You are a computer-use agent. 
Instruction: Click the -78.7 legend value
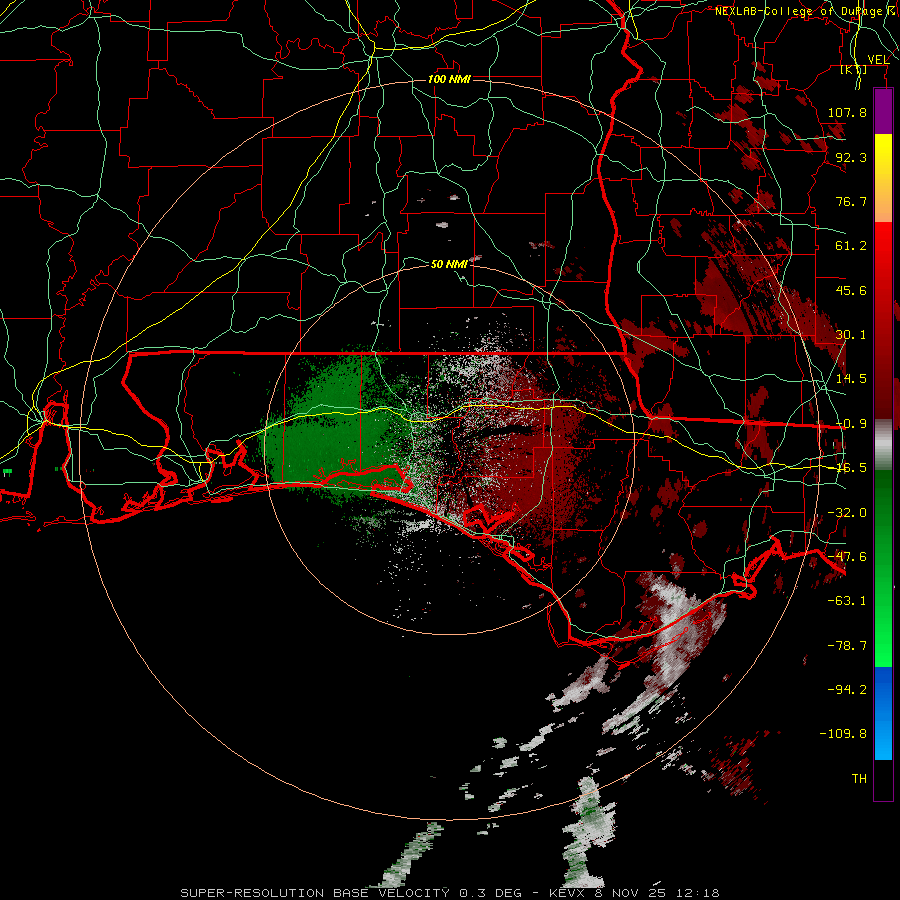[847, 646]
